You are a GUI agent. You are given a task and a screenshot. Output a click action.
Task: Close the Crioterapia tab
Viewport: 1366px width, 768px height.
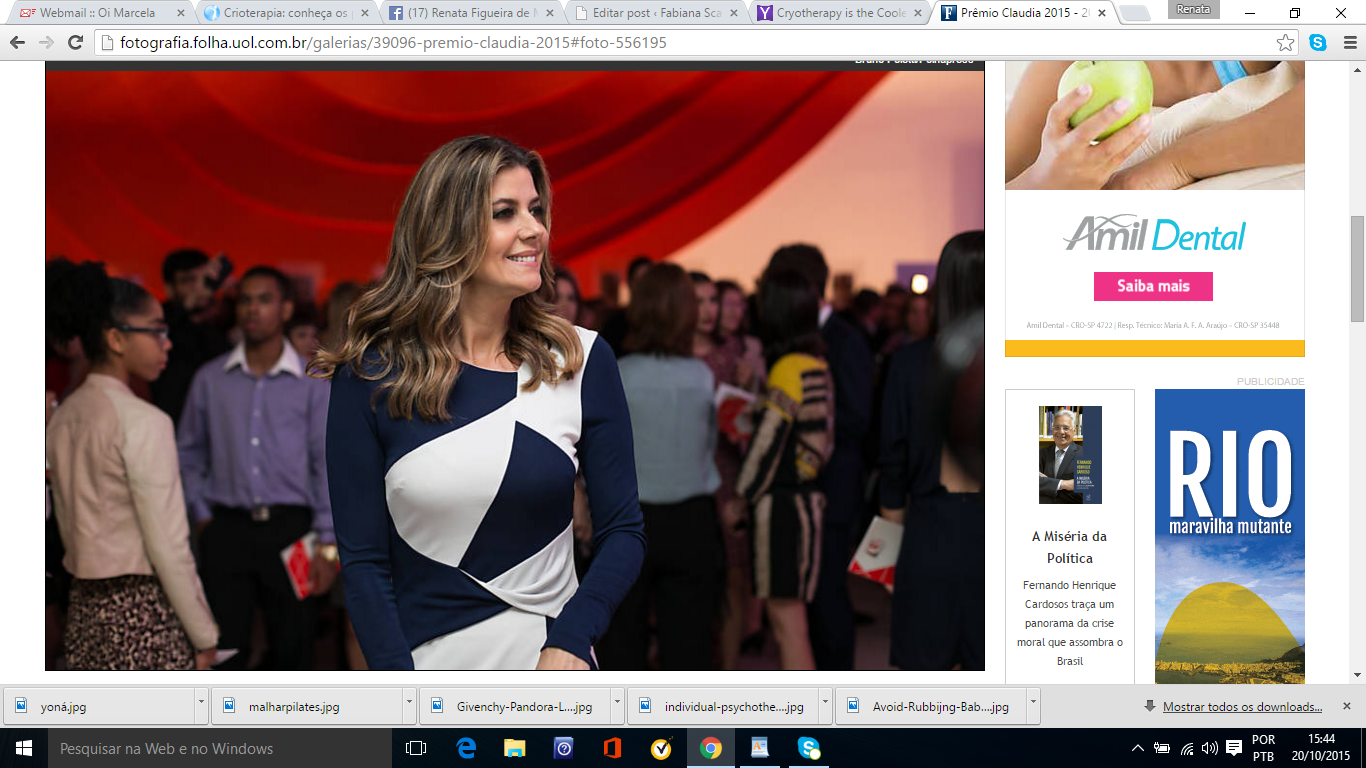[363, 14]
